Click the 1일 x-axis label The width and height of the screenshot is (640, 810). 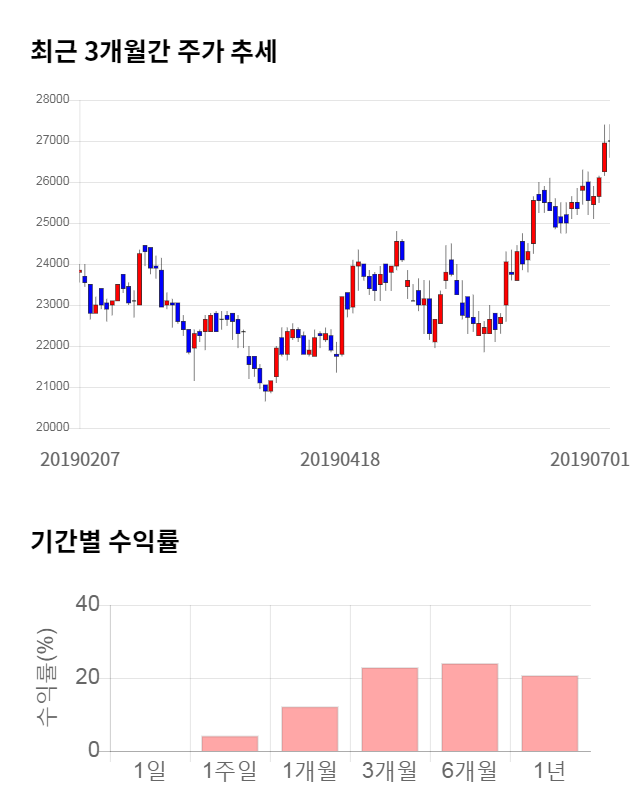coord(150,771)
